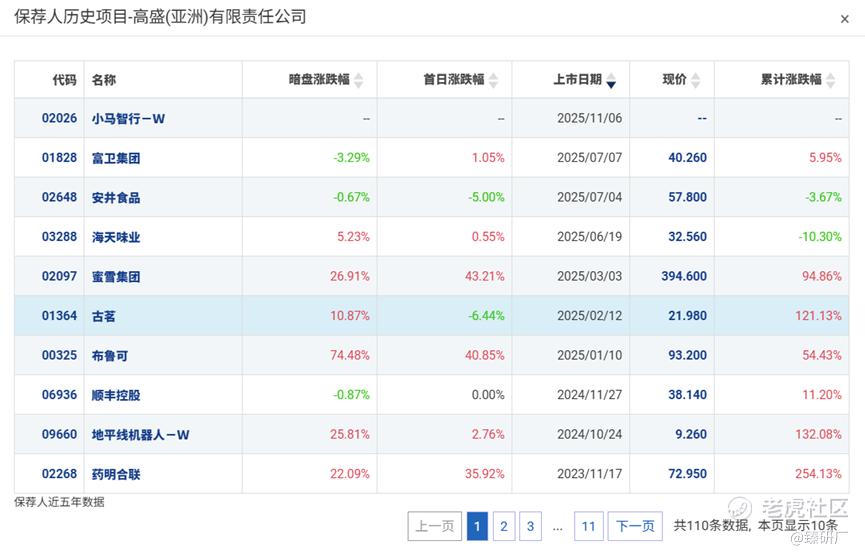This screenshot has width=865, height=558.
Task: Select first-day change 35.92%
Action: pos(484,474)
